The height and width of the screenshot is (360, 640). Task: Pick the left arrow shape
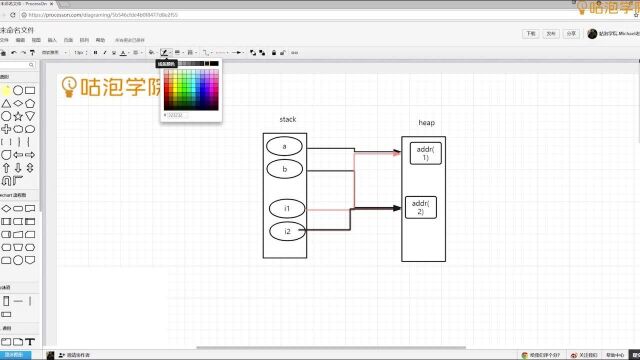click(x=18, y=155)
